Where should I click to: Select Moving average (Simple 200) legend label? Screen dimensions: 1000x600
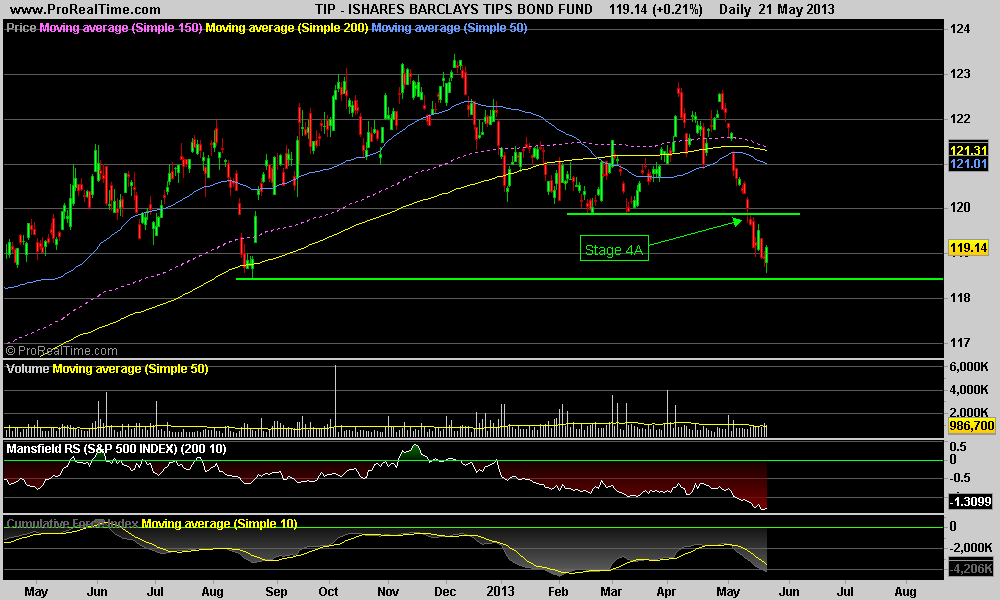[287, 28]
